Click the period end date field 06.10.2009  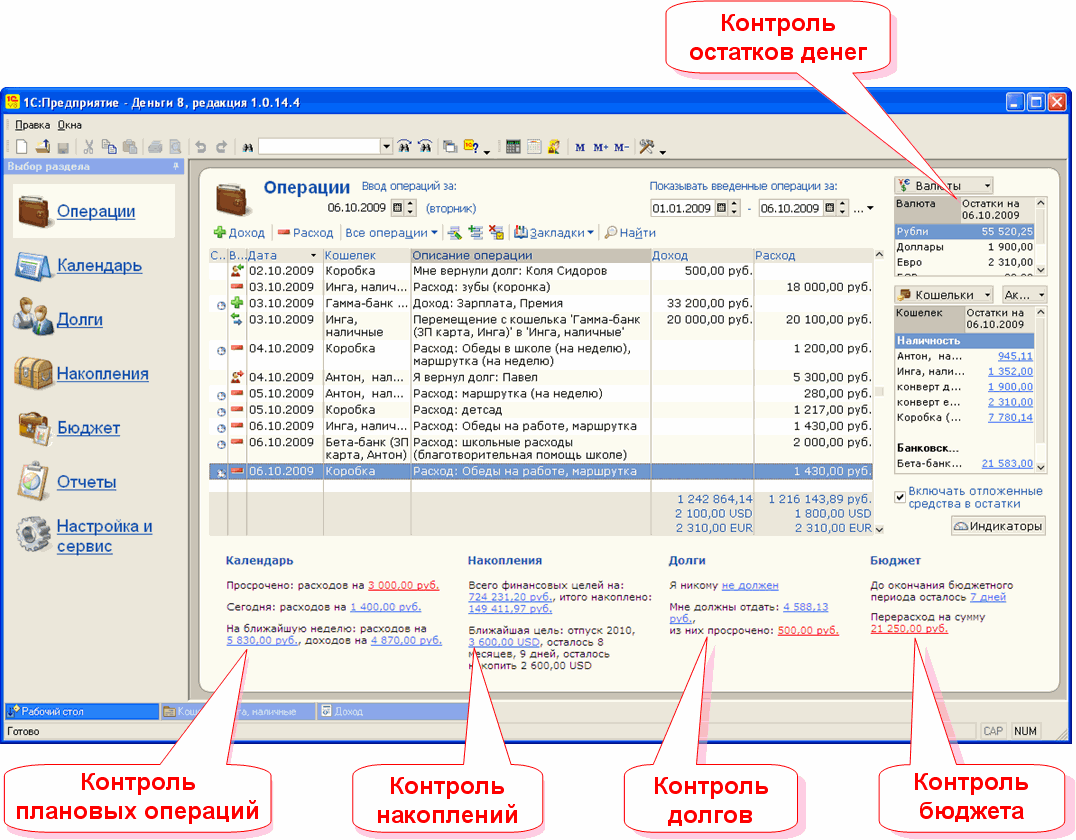pos(791,208)
